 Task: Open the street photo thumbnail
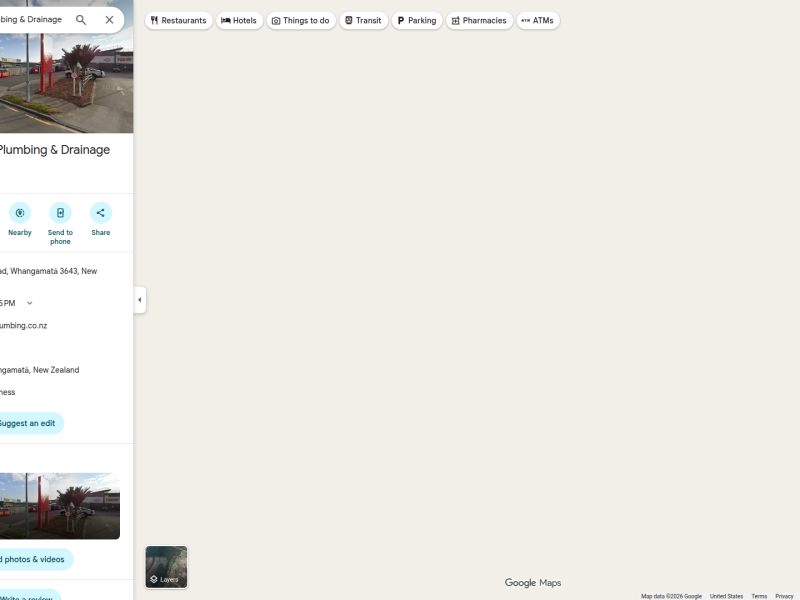coord(58,506)
